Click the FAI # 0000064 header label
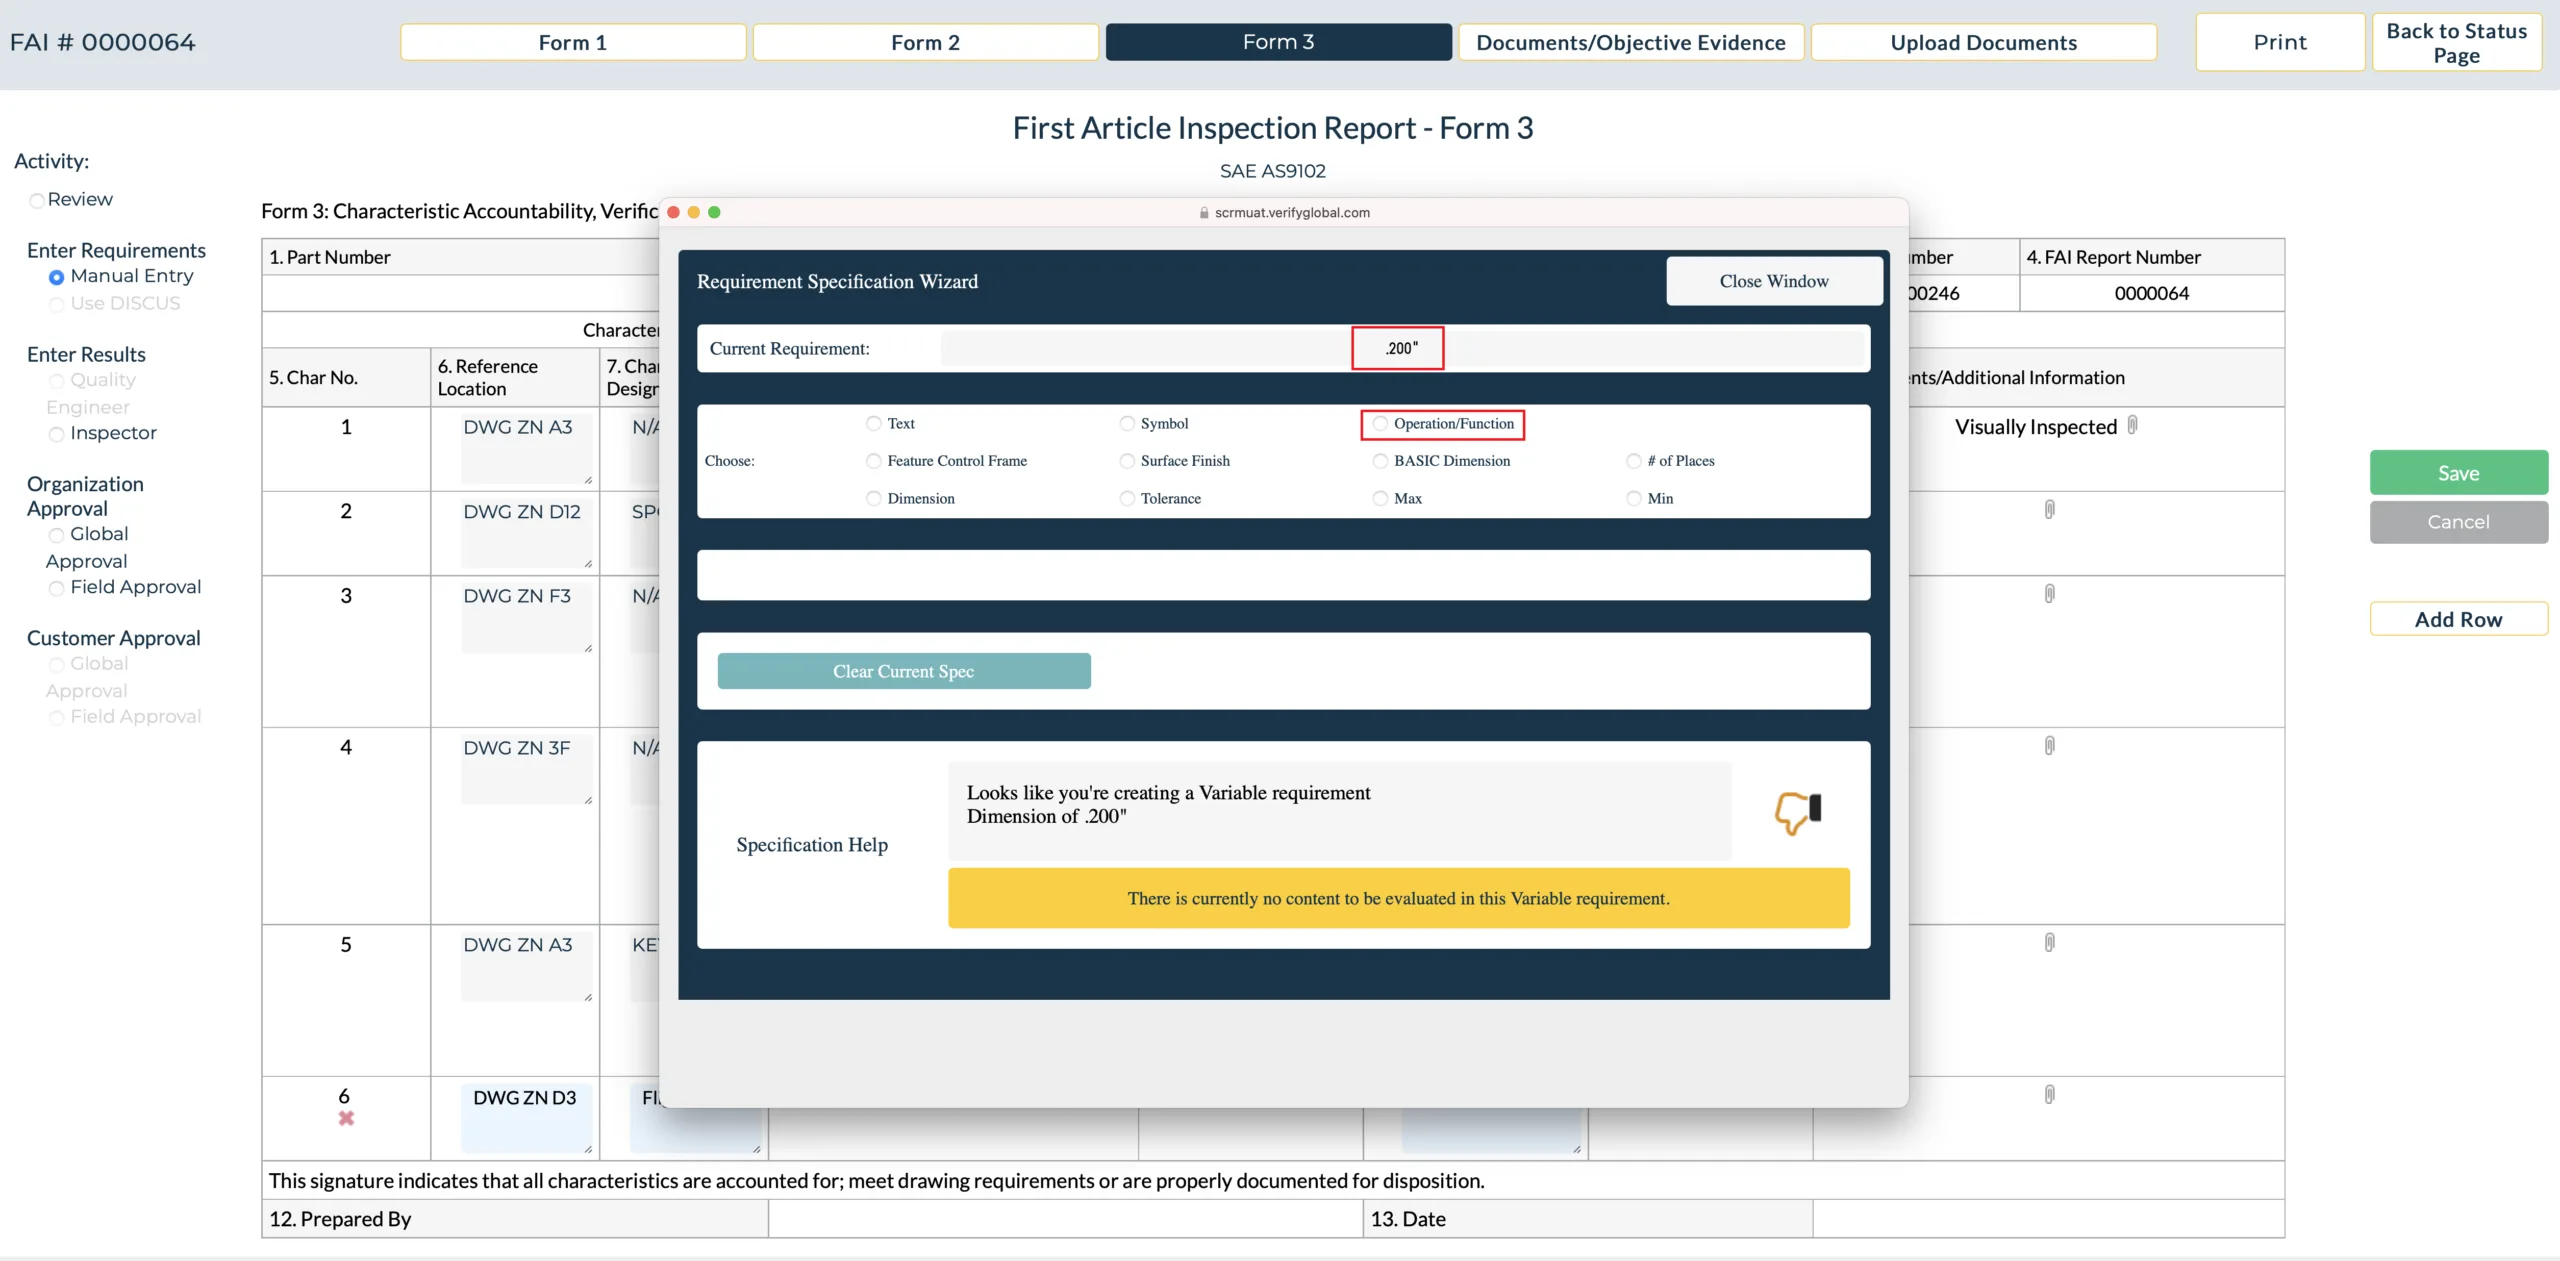The image size is (2560, 1261). 103,42
